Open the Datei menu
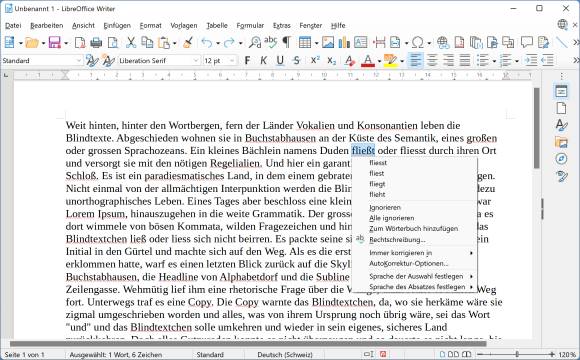The image size is (580, 360). pos(13,26)
